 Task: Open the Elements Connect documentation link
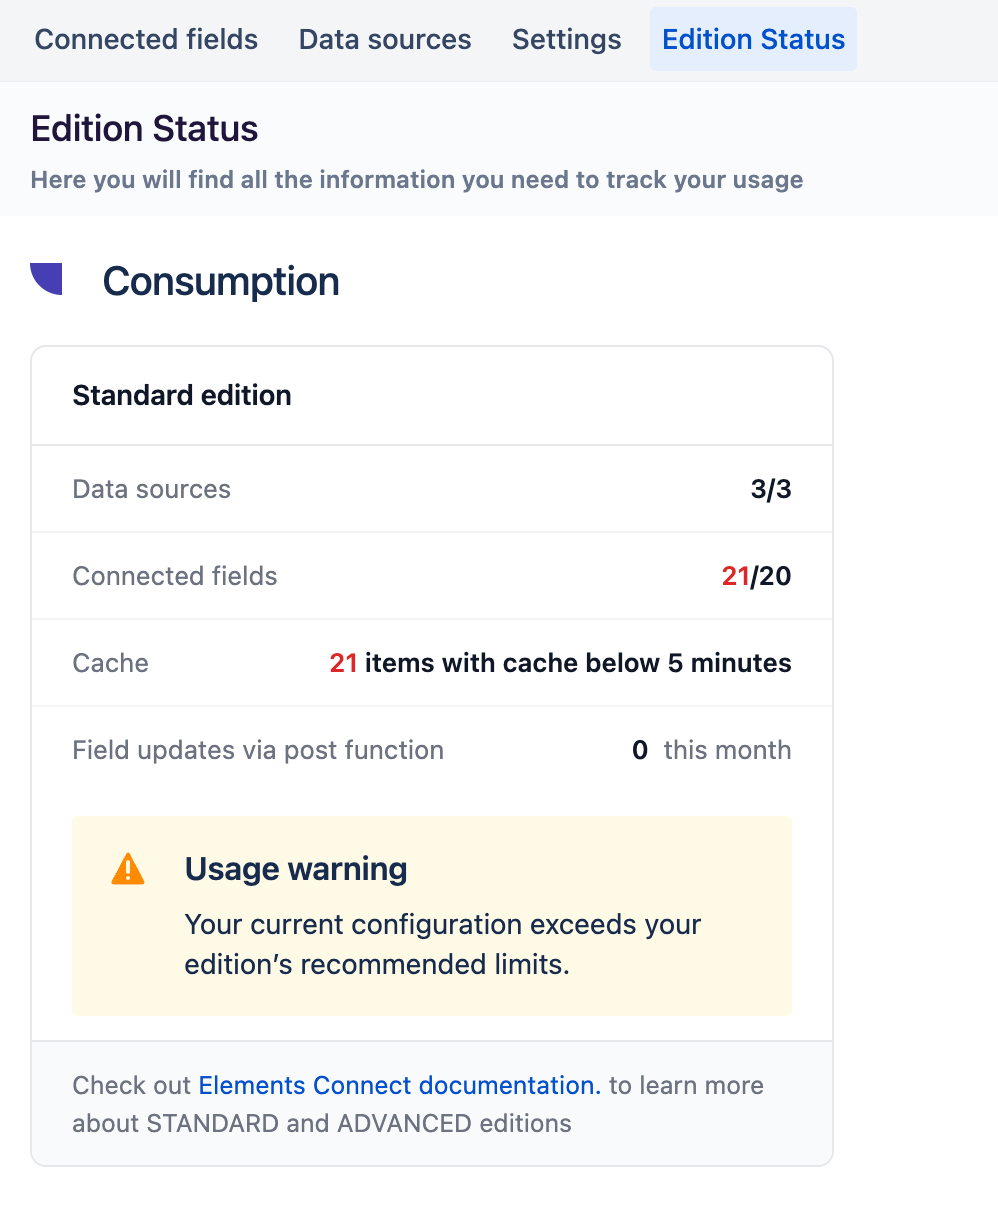(400, 1085)
